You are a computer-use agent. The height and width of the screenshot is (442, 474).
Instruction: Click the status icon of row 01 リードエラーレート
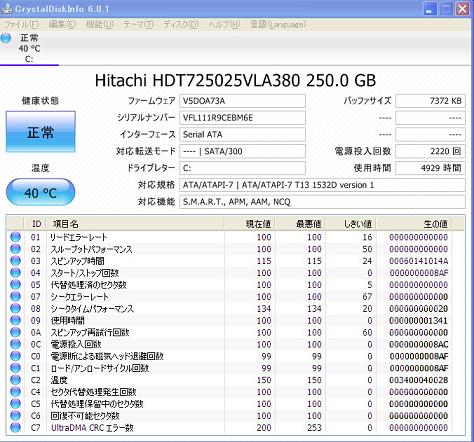click(15, 237)
